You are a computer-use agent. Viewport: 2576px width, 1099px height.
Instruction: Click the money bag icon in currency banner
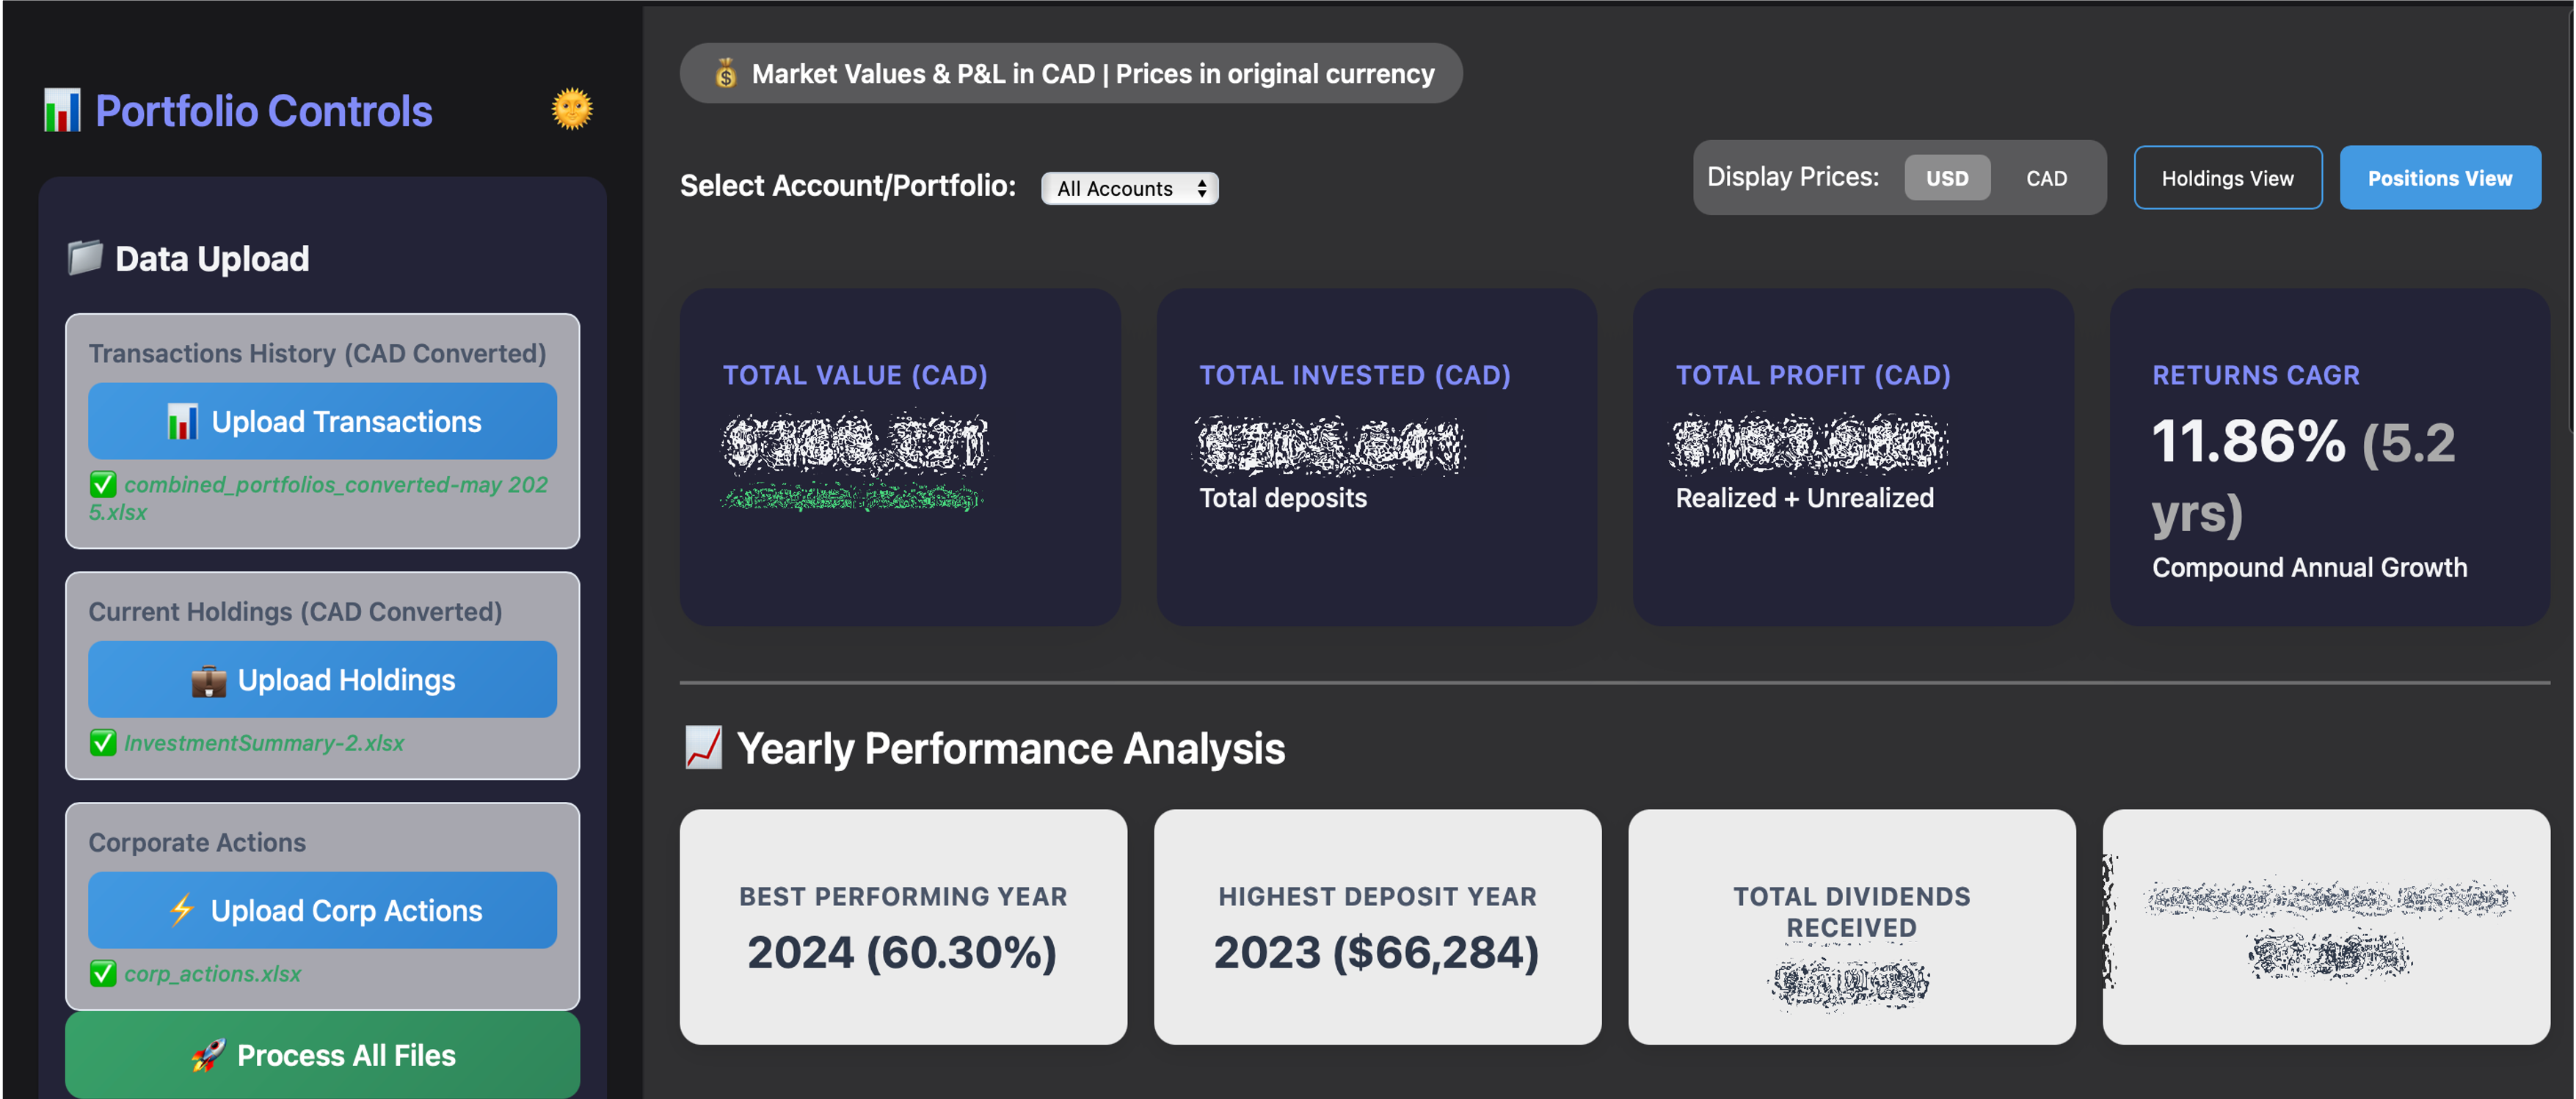click(x=726, y=74)
